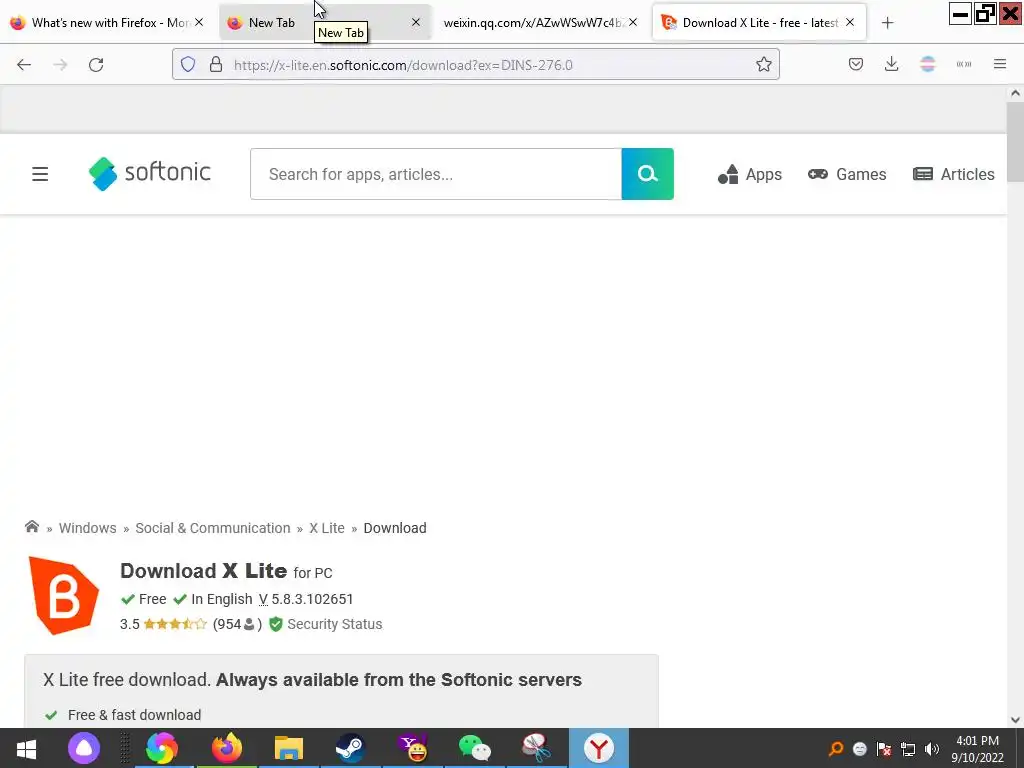Click the star rating display
The height and width of the screenshot is (768, 1024).
[174, 624]
